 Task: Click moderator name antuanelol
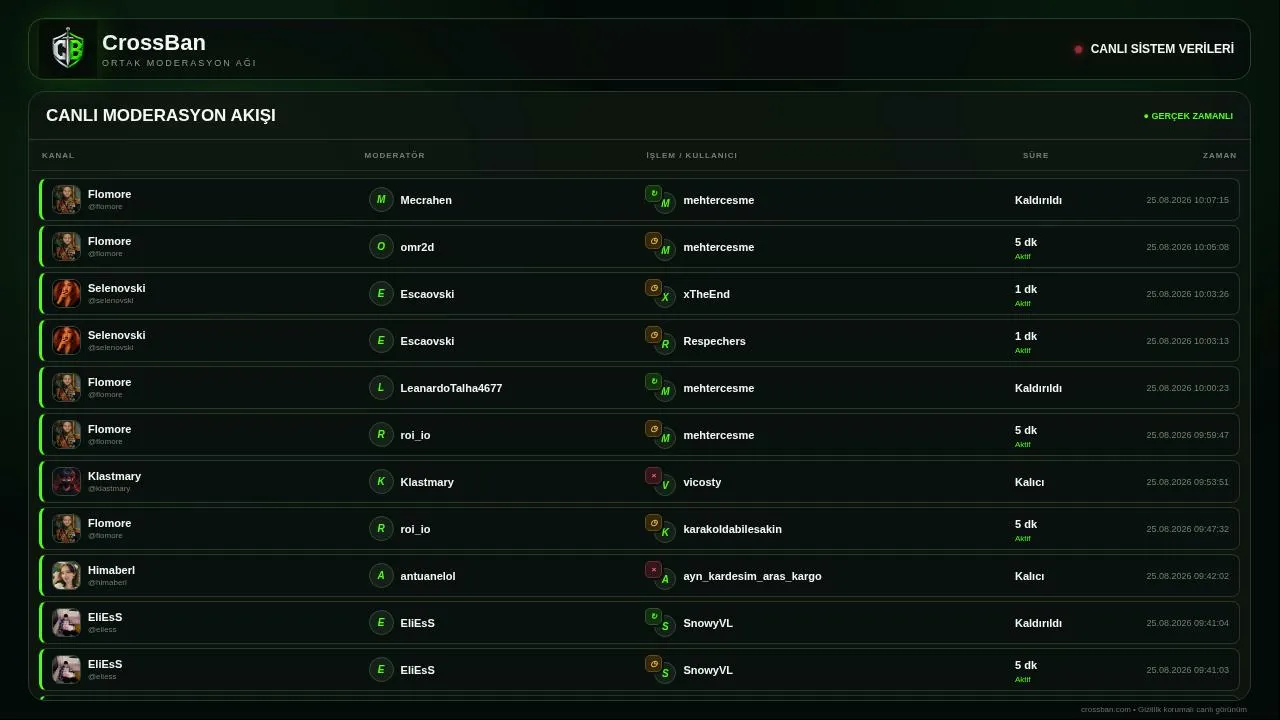click(428, 576)
